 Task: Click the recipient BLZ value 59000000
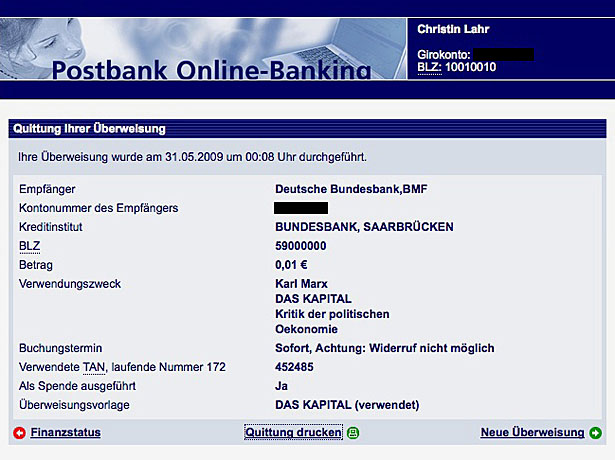[x=300, y=245]
